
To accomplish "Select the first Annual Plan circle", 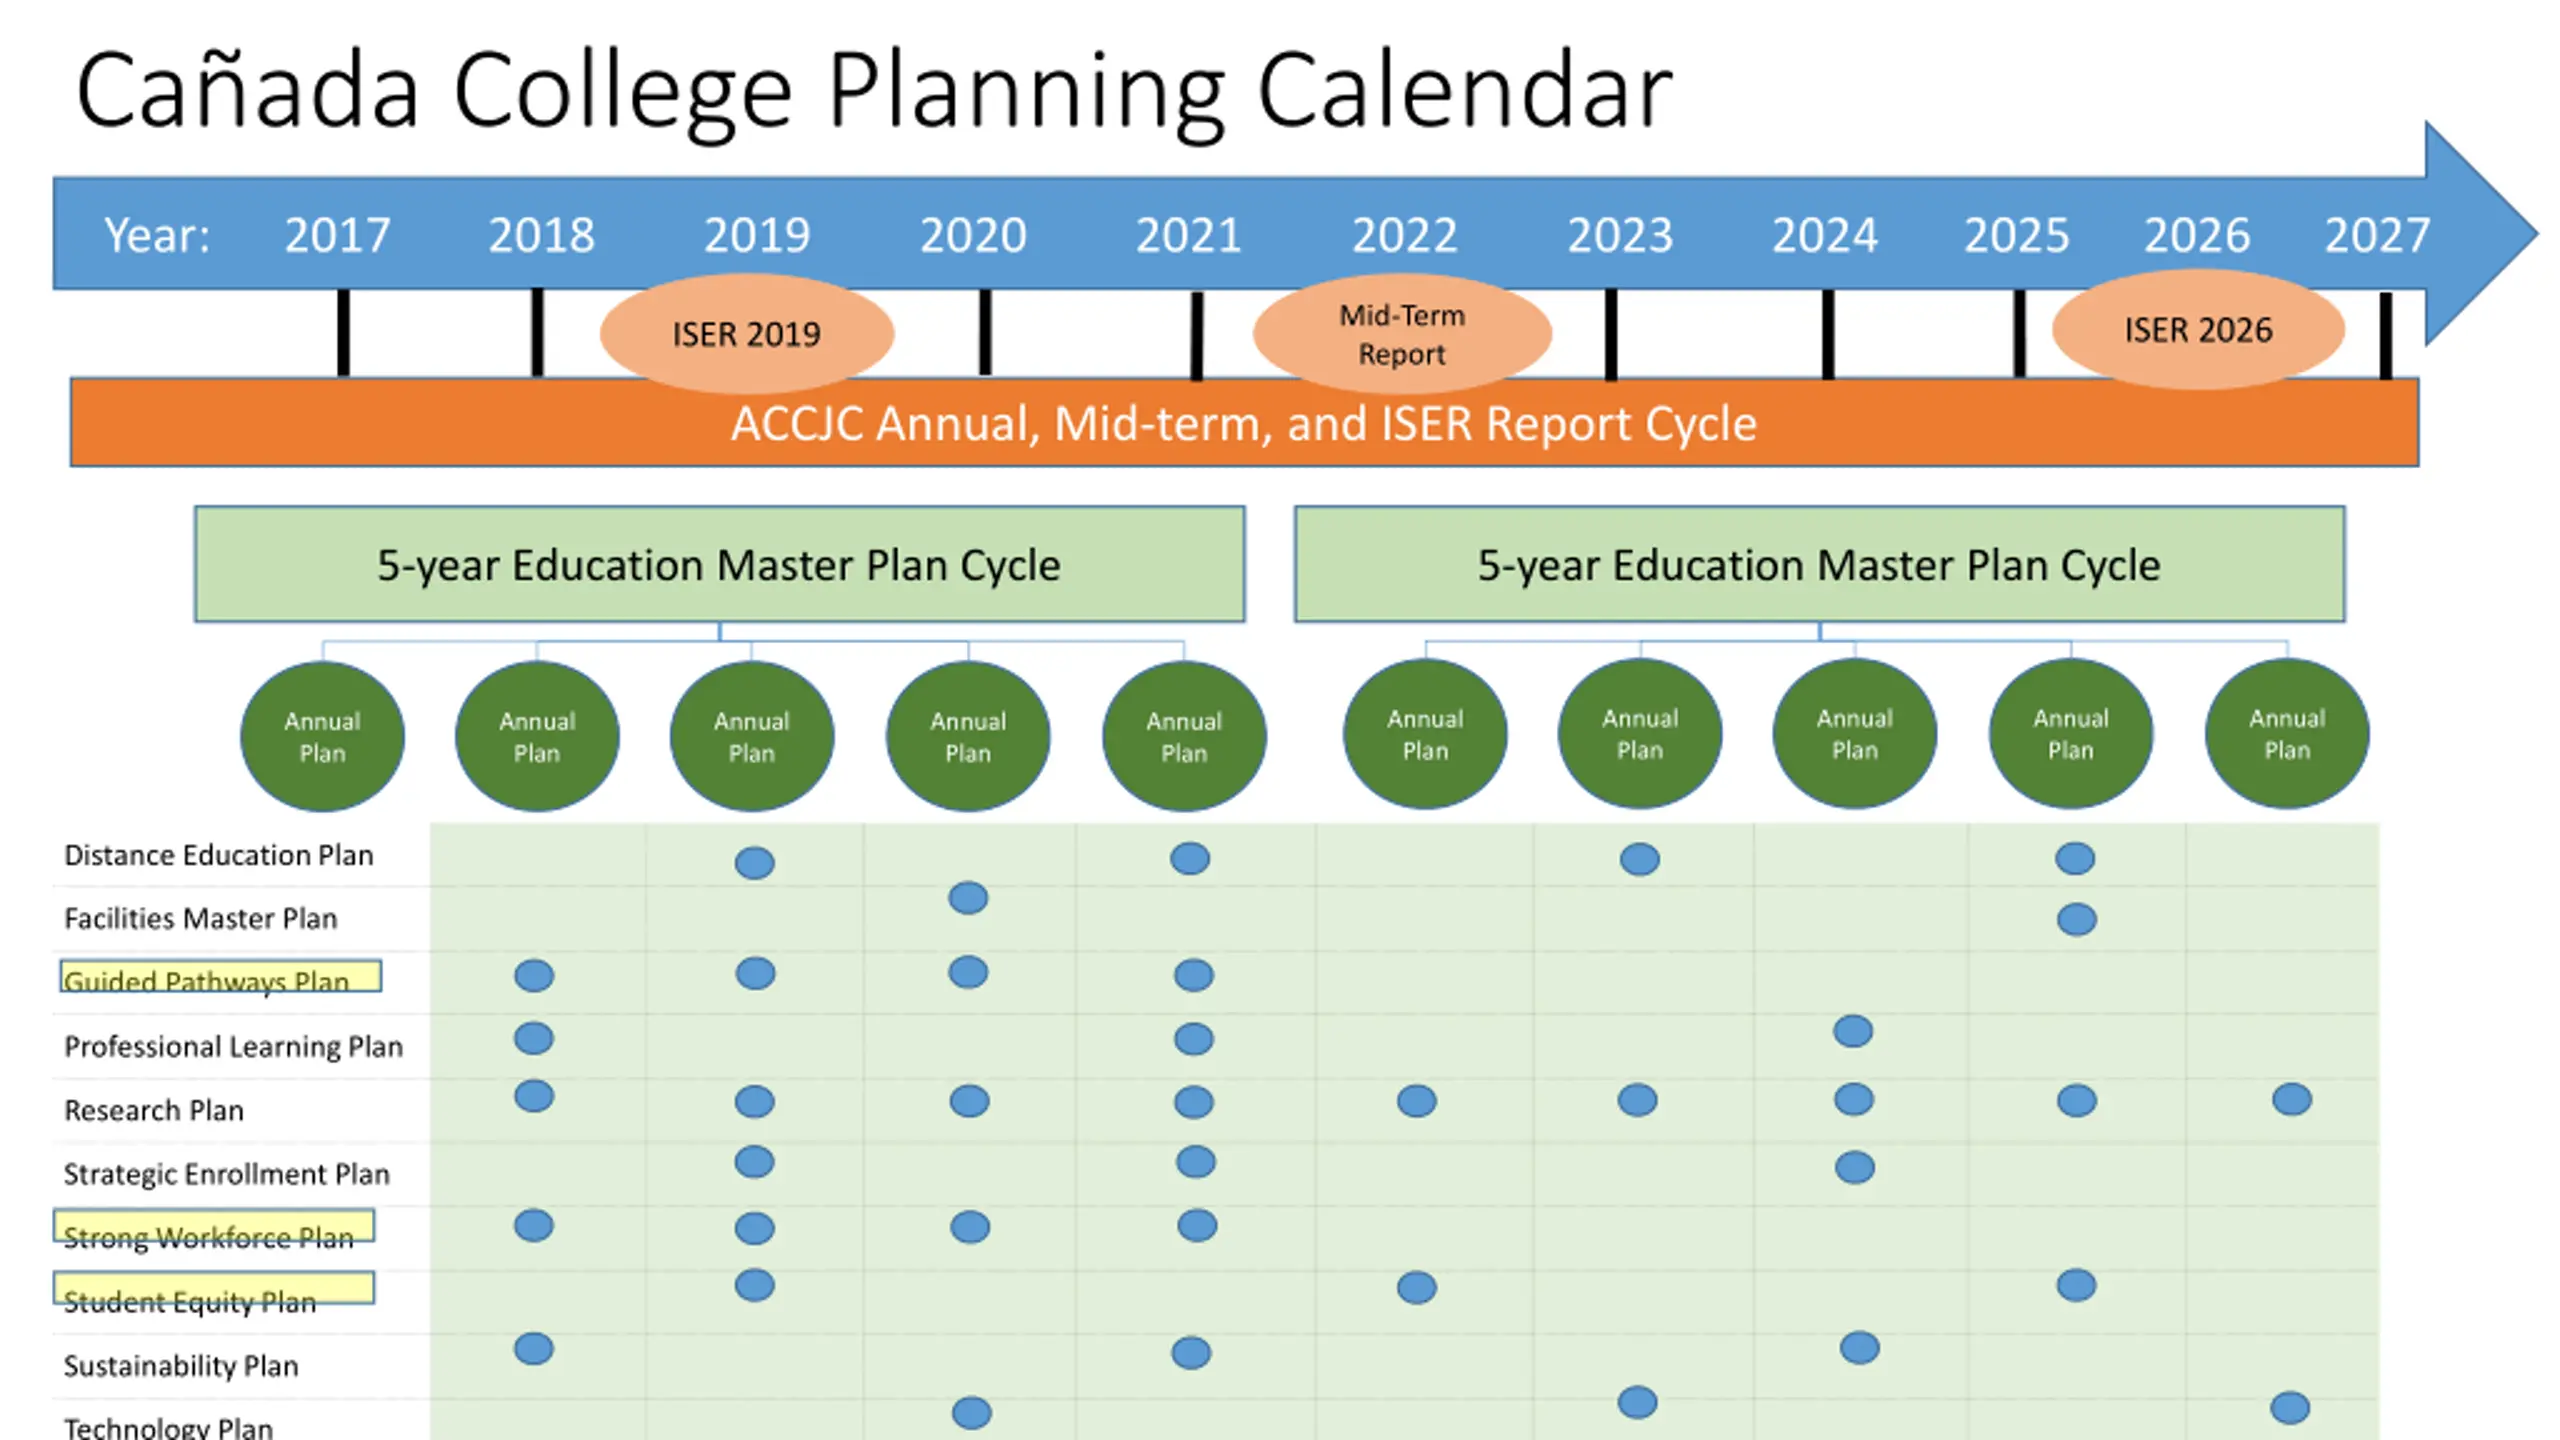I will tap(322, 737).
